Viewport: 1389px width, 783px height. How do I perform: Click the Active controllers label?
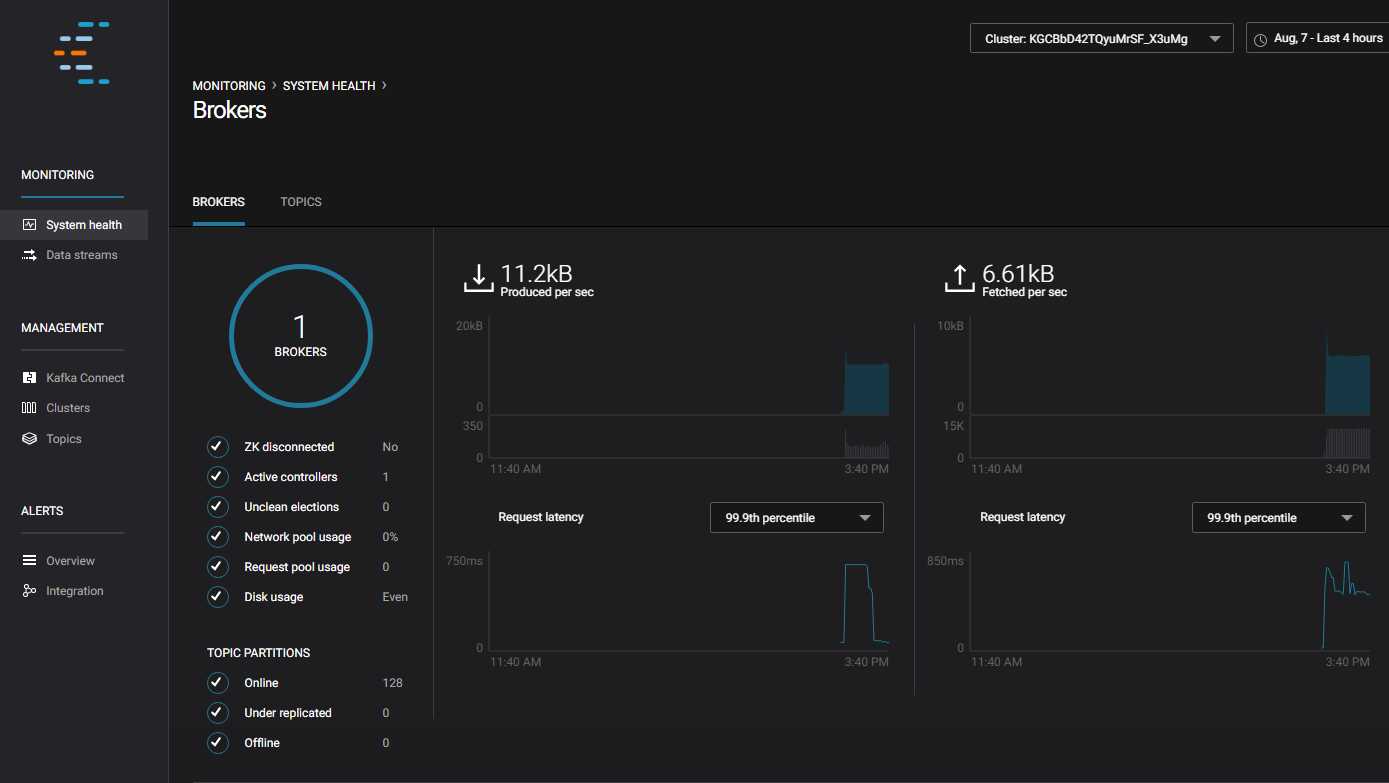(x=291, y=477)
